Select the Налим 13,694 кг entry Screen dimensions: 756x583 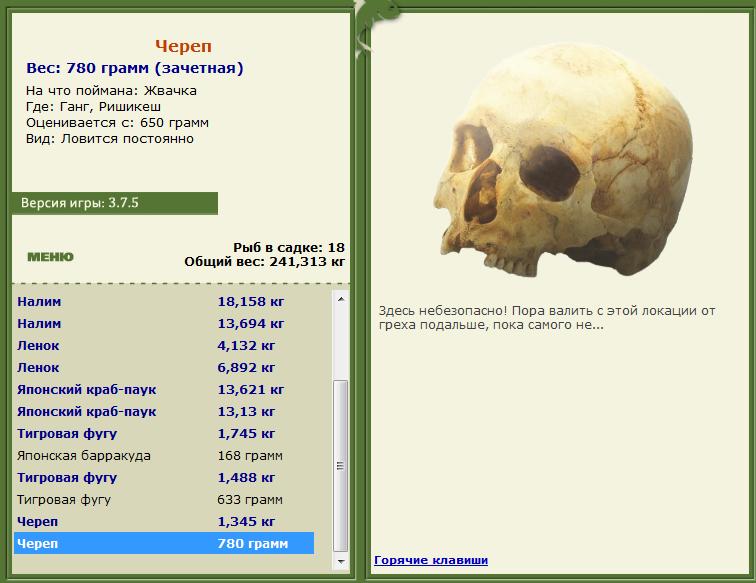point(164,324)
